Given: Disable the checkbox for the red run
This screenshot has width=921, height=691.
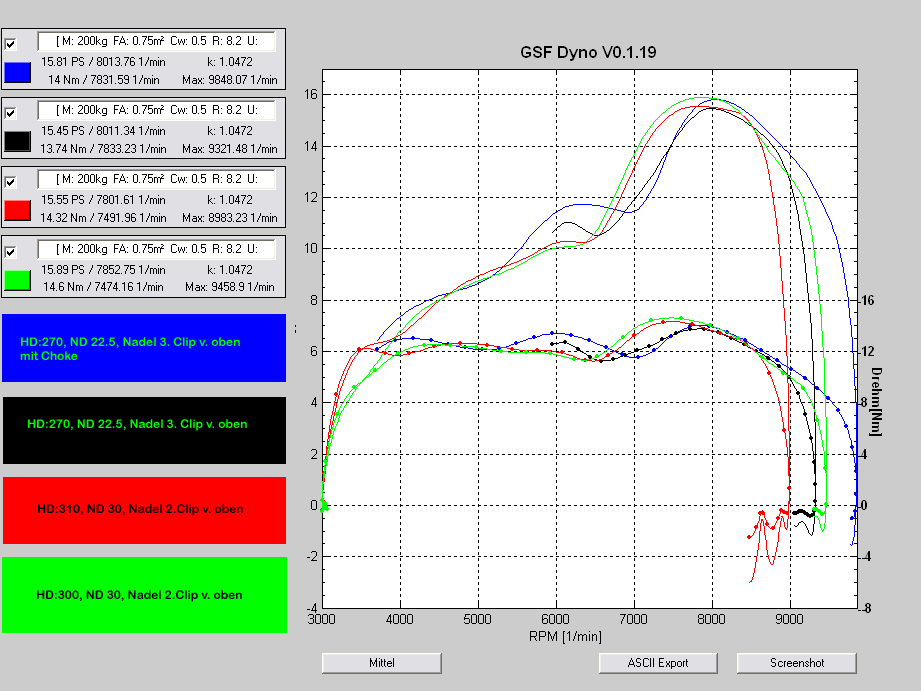Looking at the screenshot, I should click(11, 182).
